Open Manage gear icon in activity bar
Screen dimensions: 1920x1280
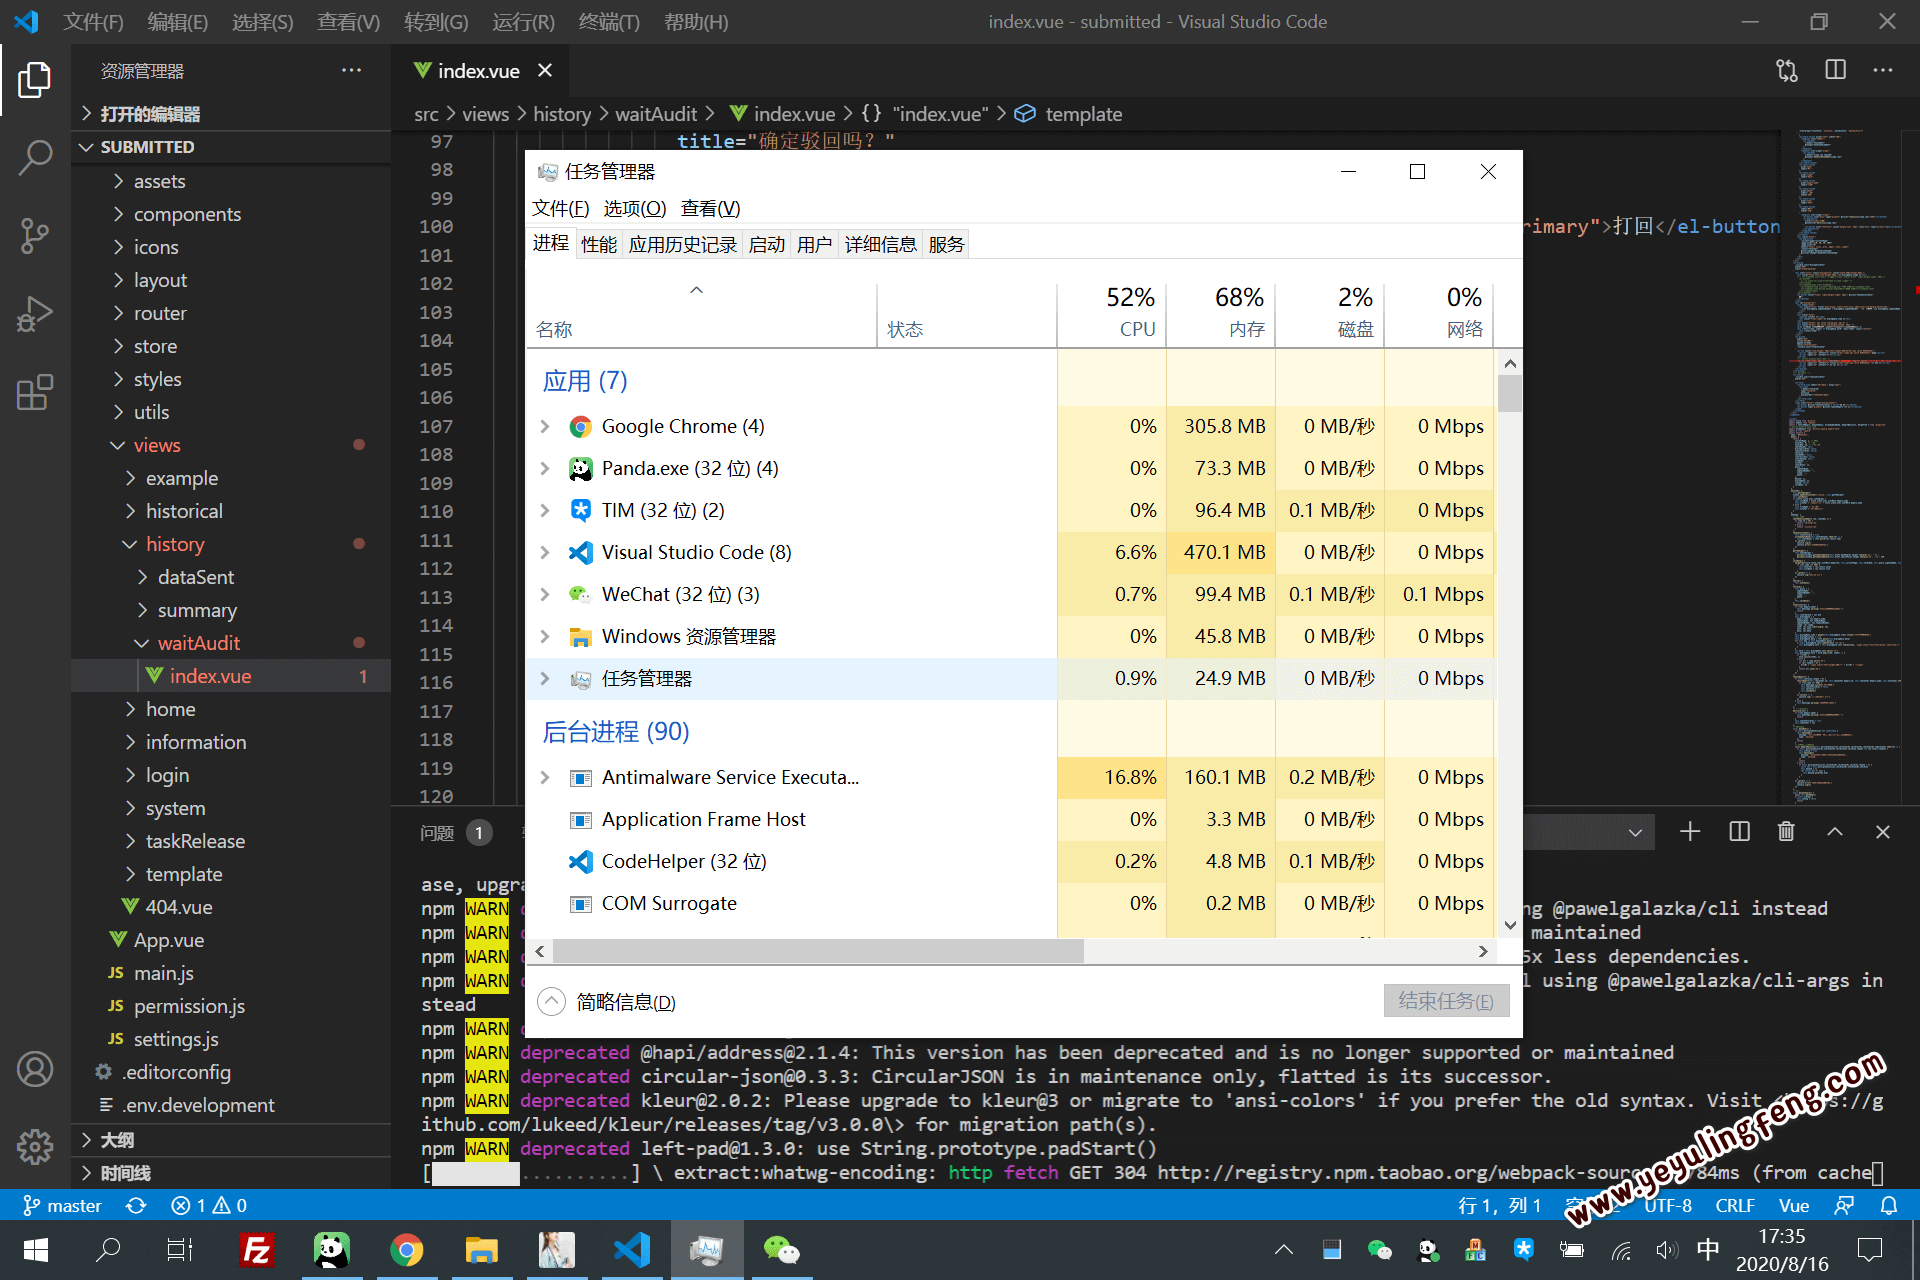tap(35, 1146)
